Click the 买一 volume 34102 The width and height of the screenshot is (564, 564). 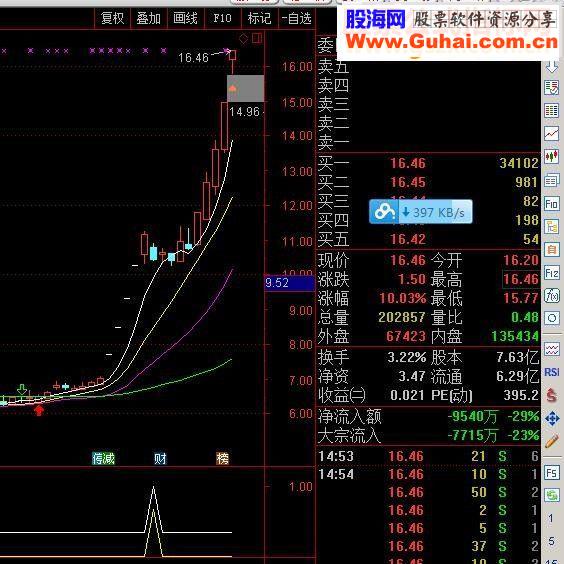coord(519,163)
